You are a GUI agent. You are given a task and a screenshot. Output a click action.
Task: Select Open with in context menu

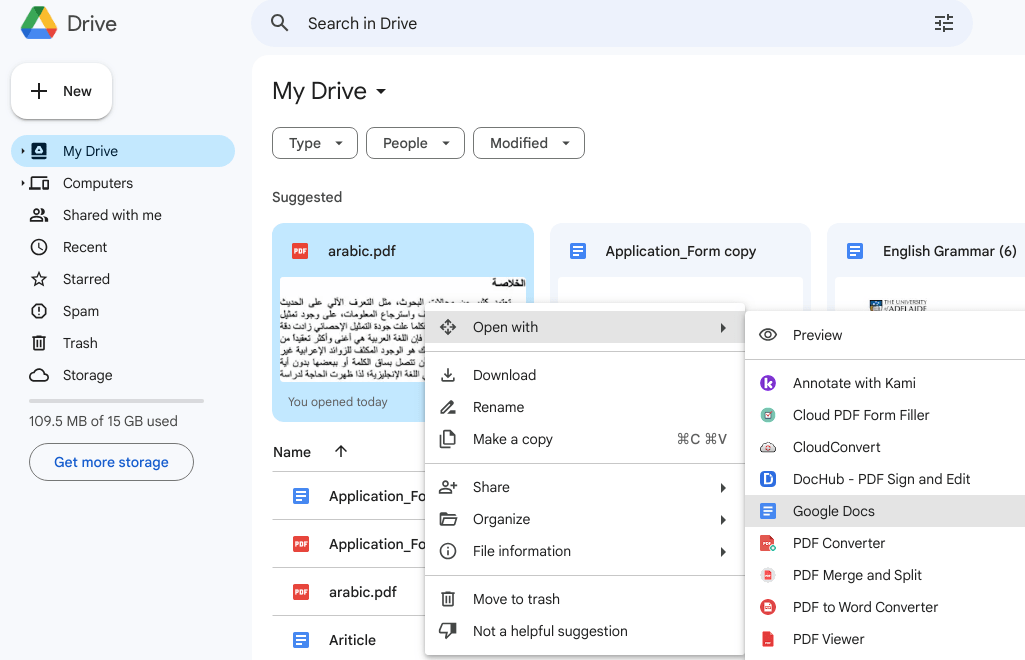click(x=584, y=327)
